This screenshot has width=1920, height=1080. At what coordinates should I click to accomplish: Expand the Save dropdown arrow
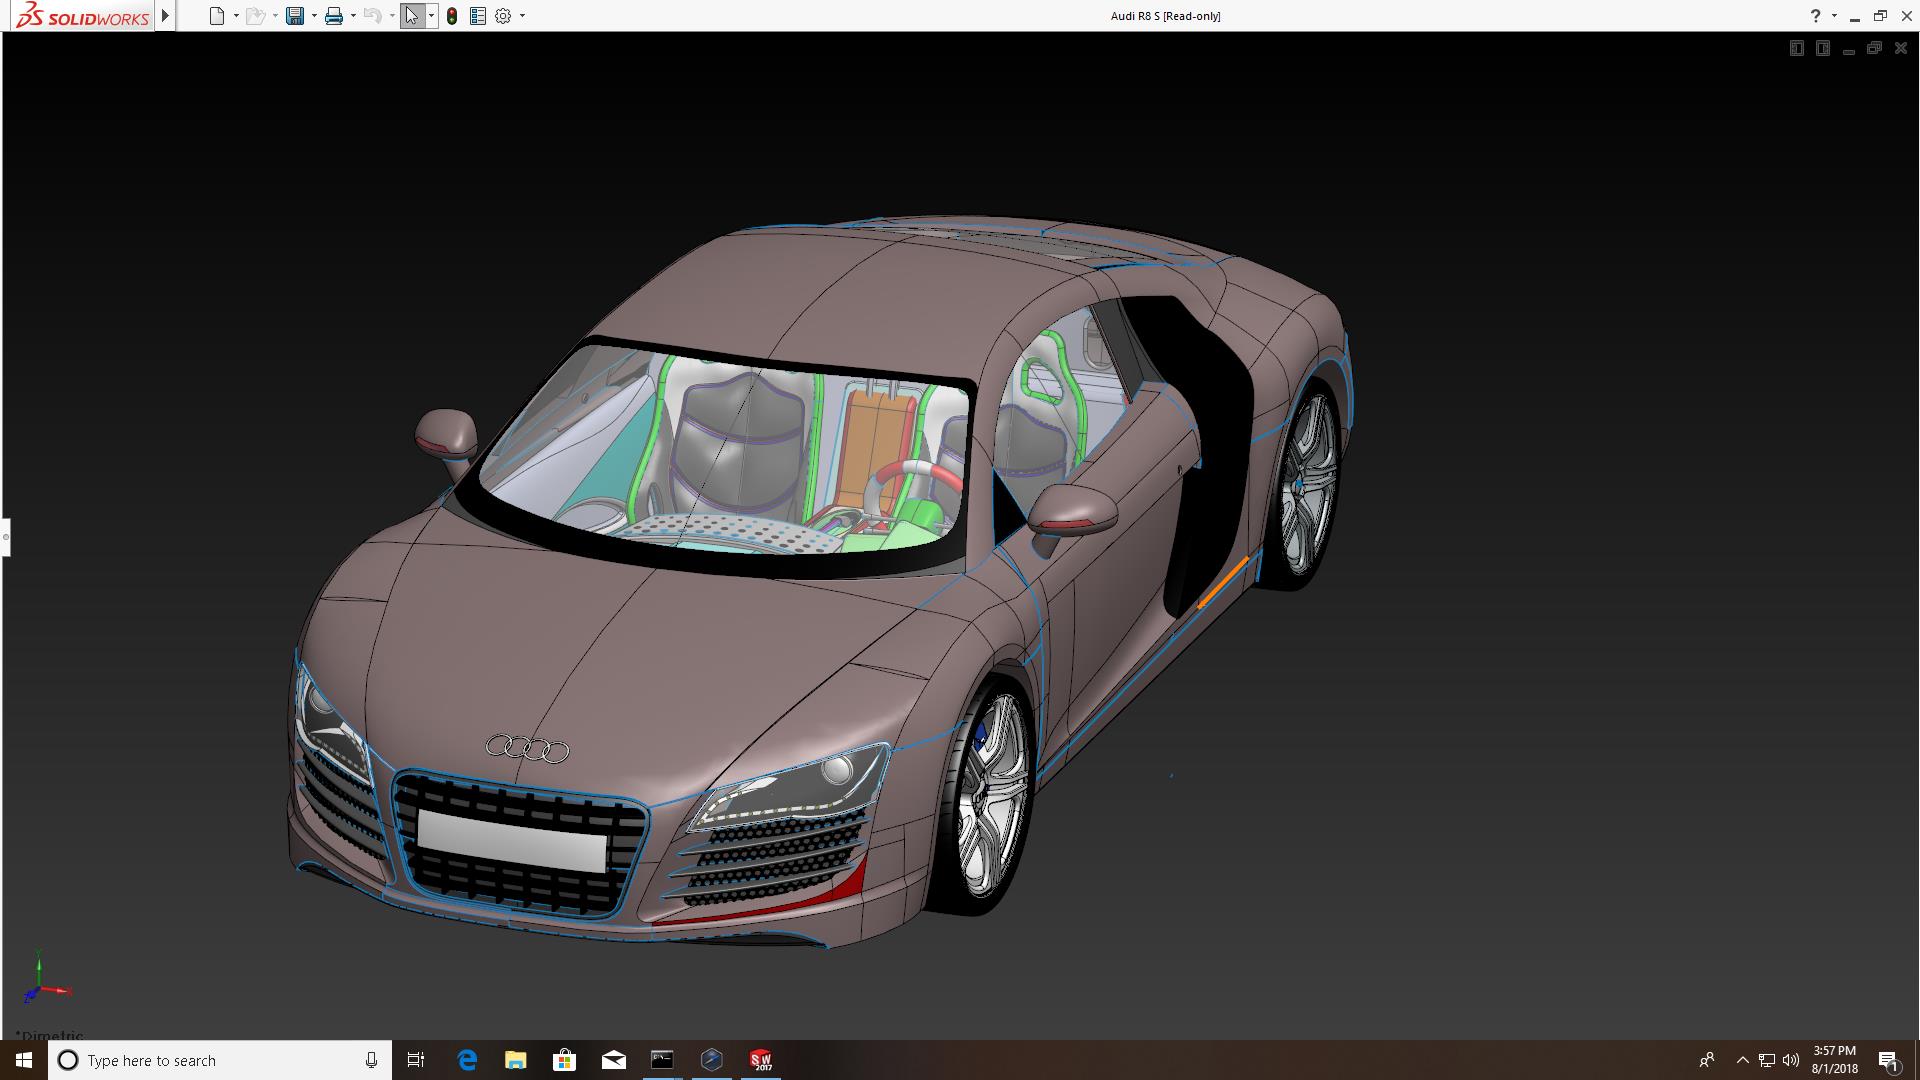[x=314, y=16]
